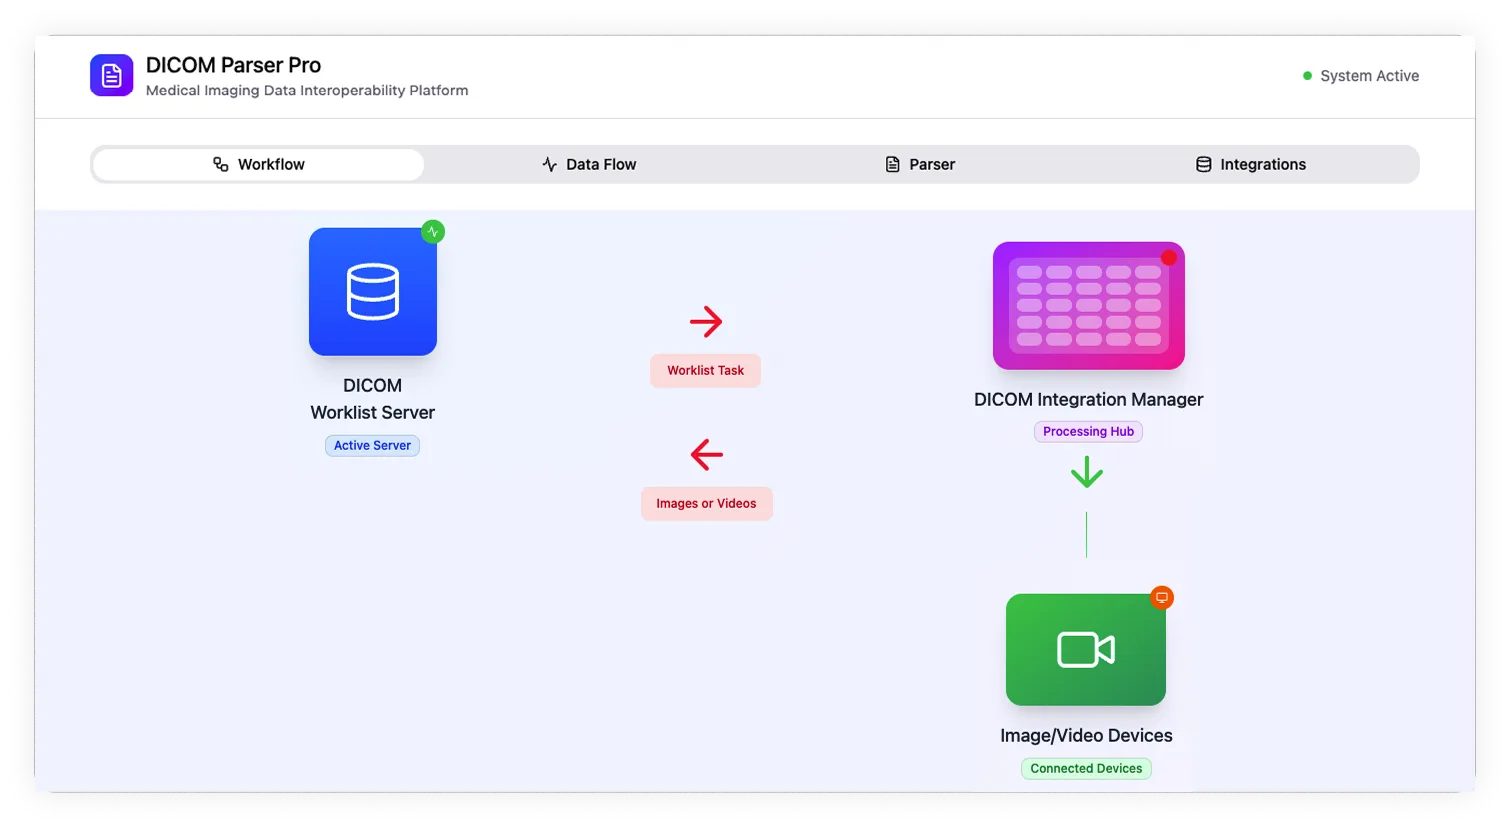Open the Integrations tab
The image size is (1510, 827).
[1251, 165]
